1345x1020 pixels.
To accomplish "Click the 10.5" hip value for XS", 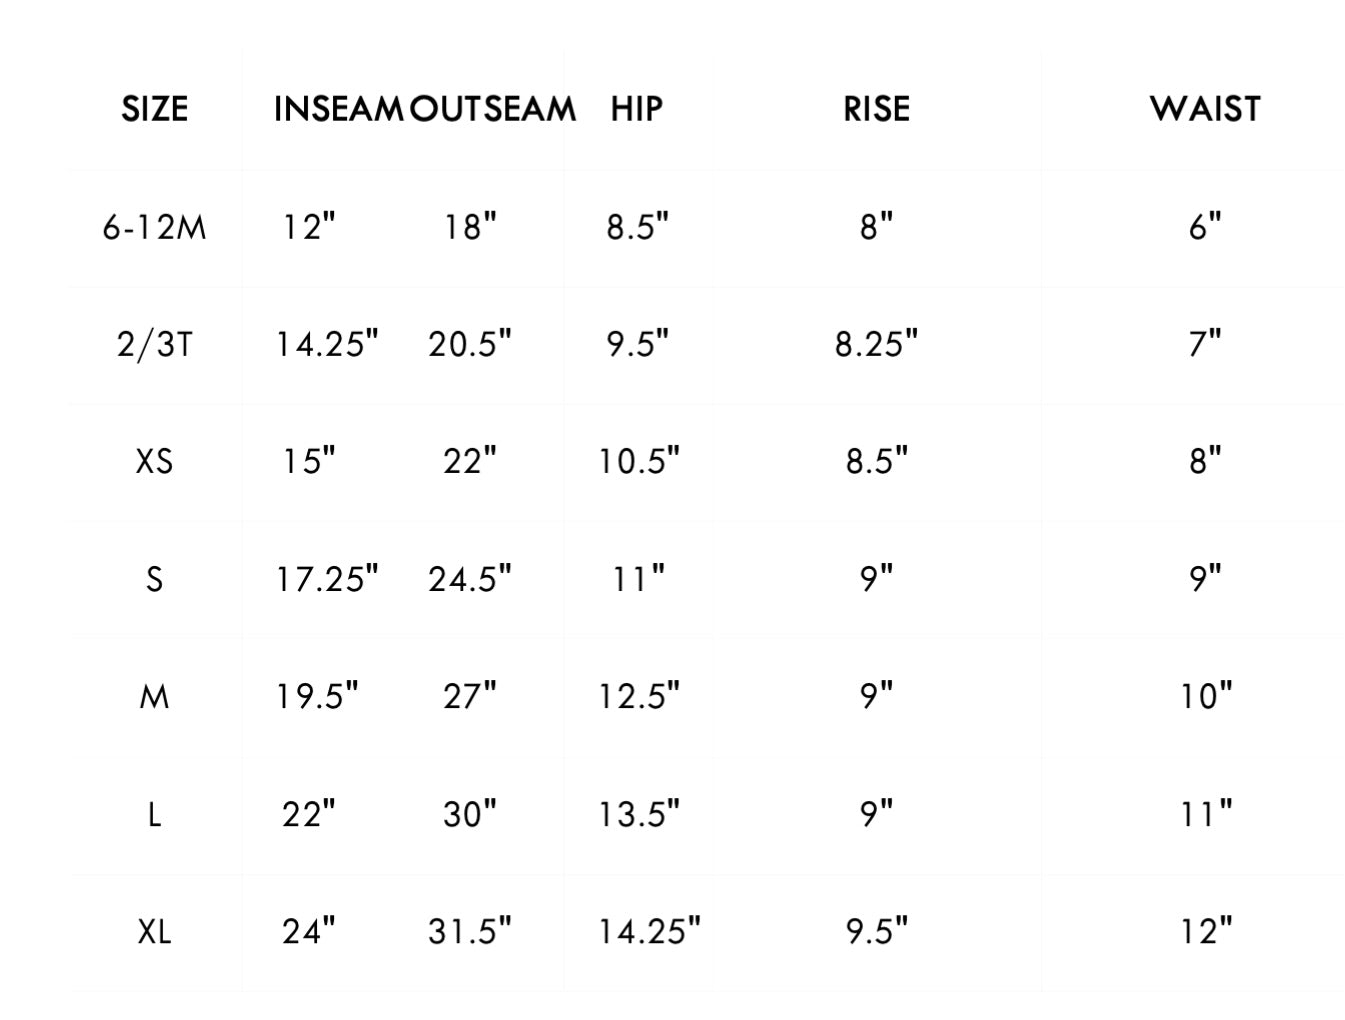I will coord(638,461).
